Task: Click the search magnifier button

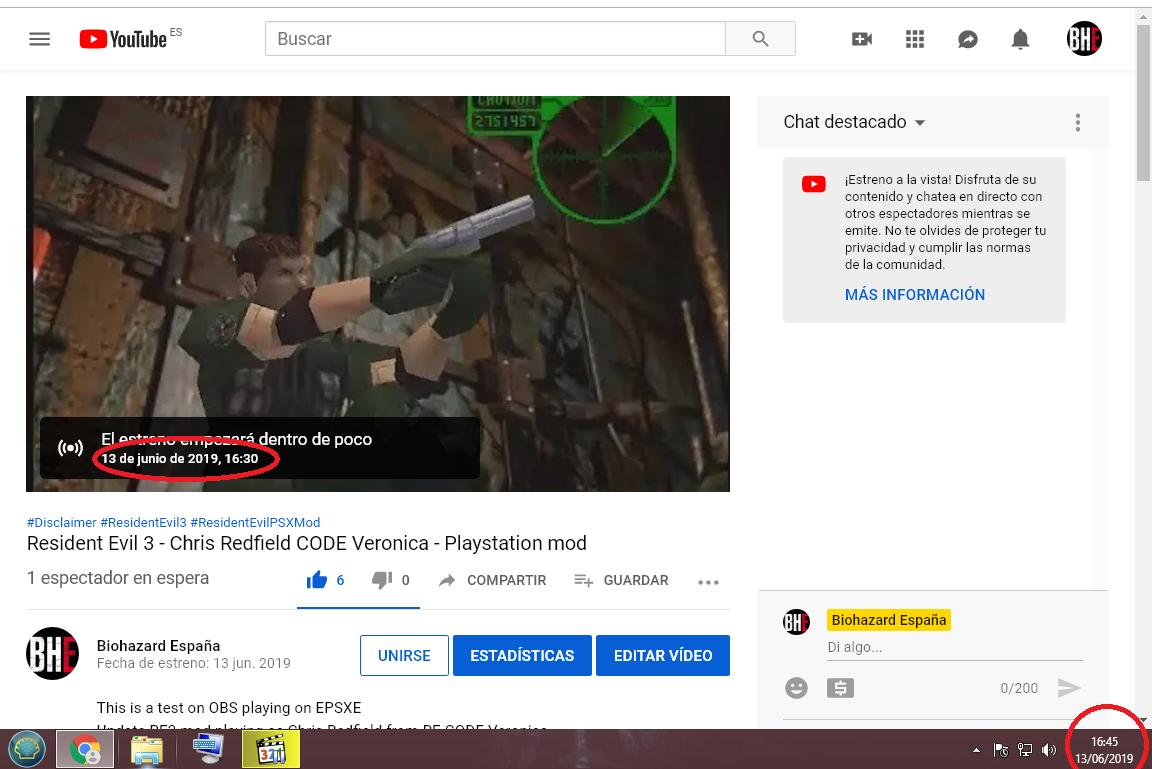Action: click(x=760, y=39)
